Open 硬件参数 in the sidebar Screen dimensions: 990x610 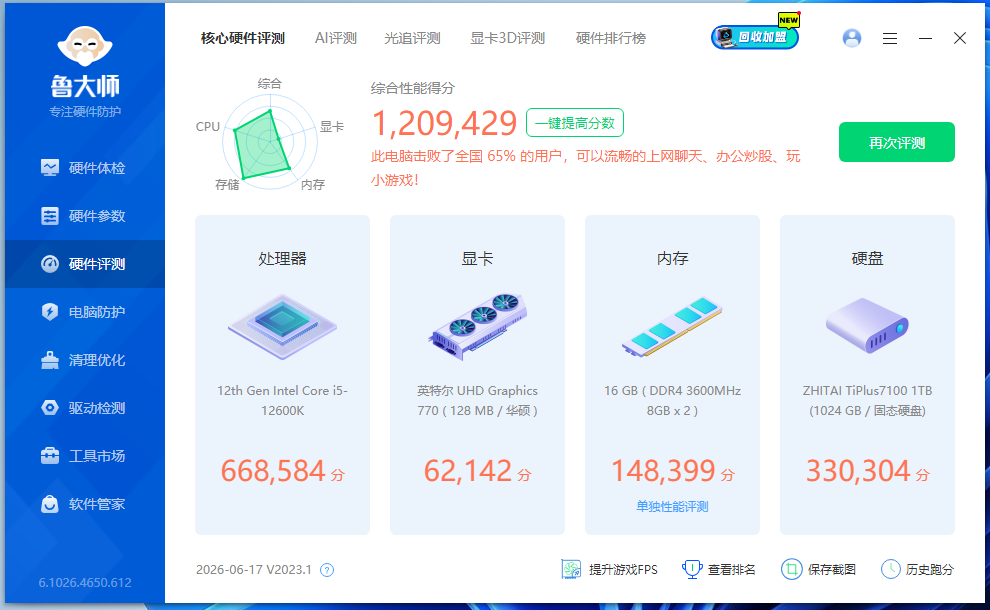[x=85, y=216]
